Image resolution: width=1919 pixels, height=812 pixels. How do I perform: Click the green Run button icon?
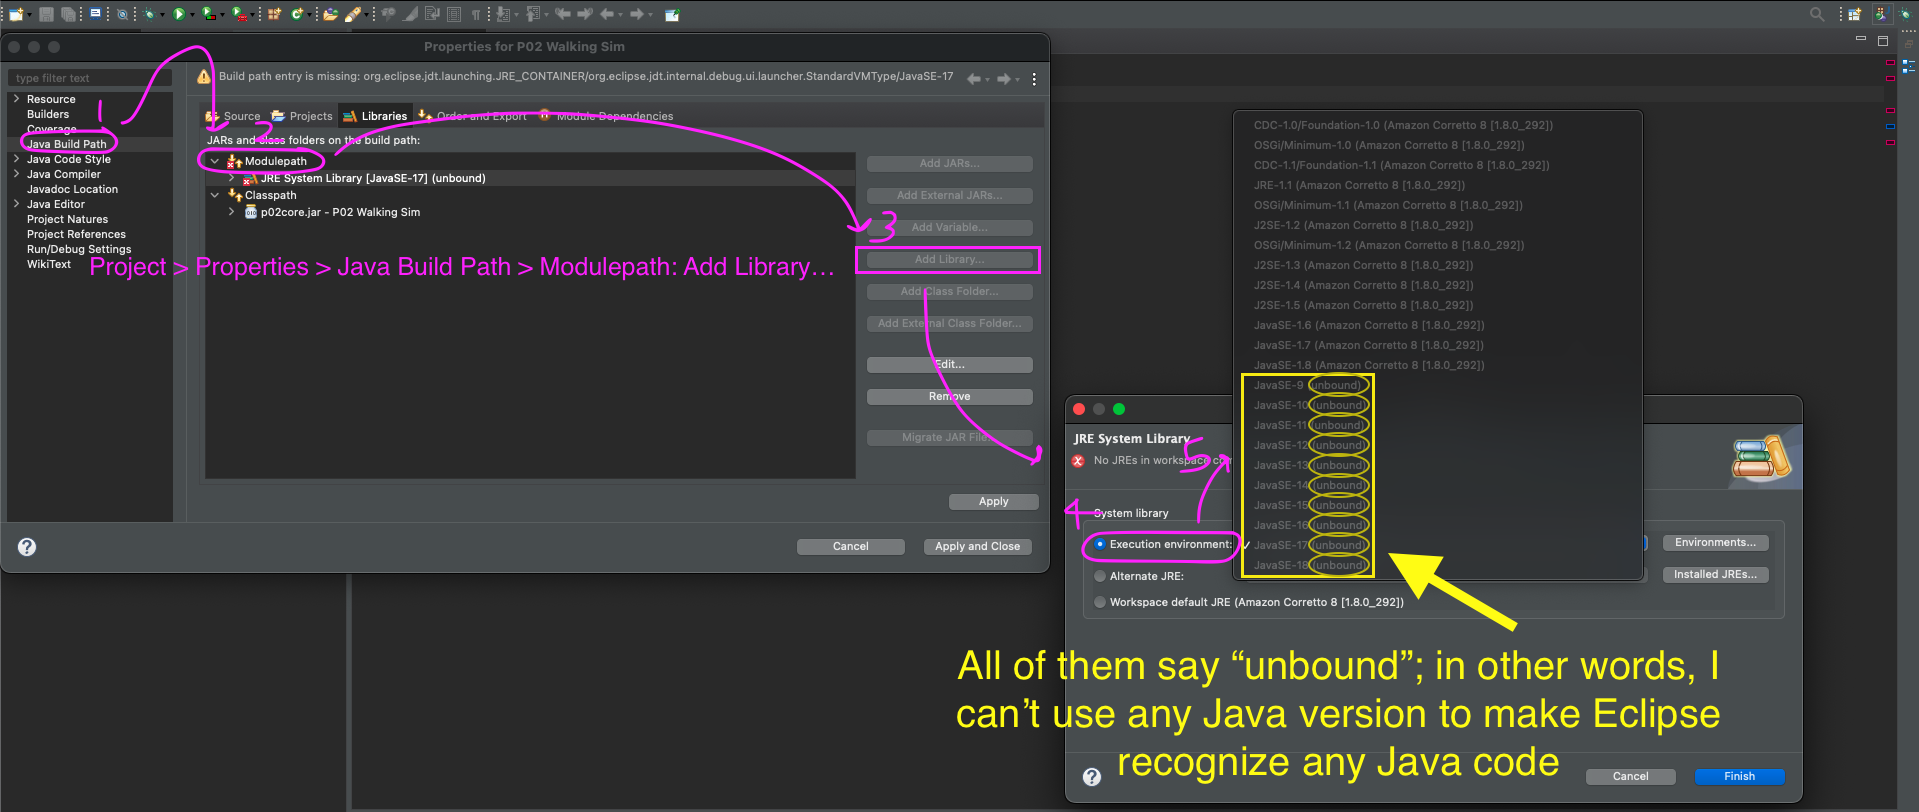coord(179,14)
